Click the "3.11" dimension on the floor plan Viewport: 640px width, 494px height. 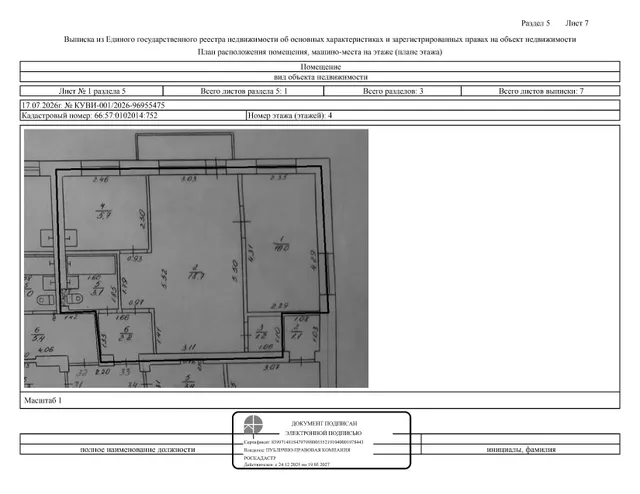[x=189, y=347]
